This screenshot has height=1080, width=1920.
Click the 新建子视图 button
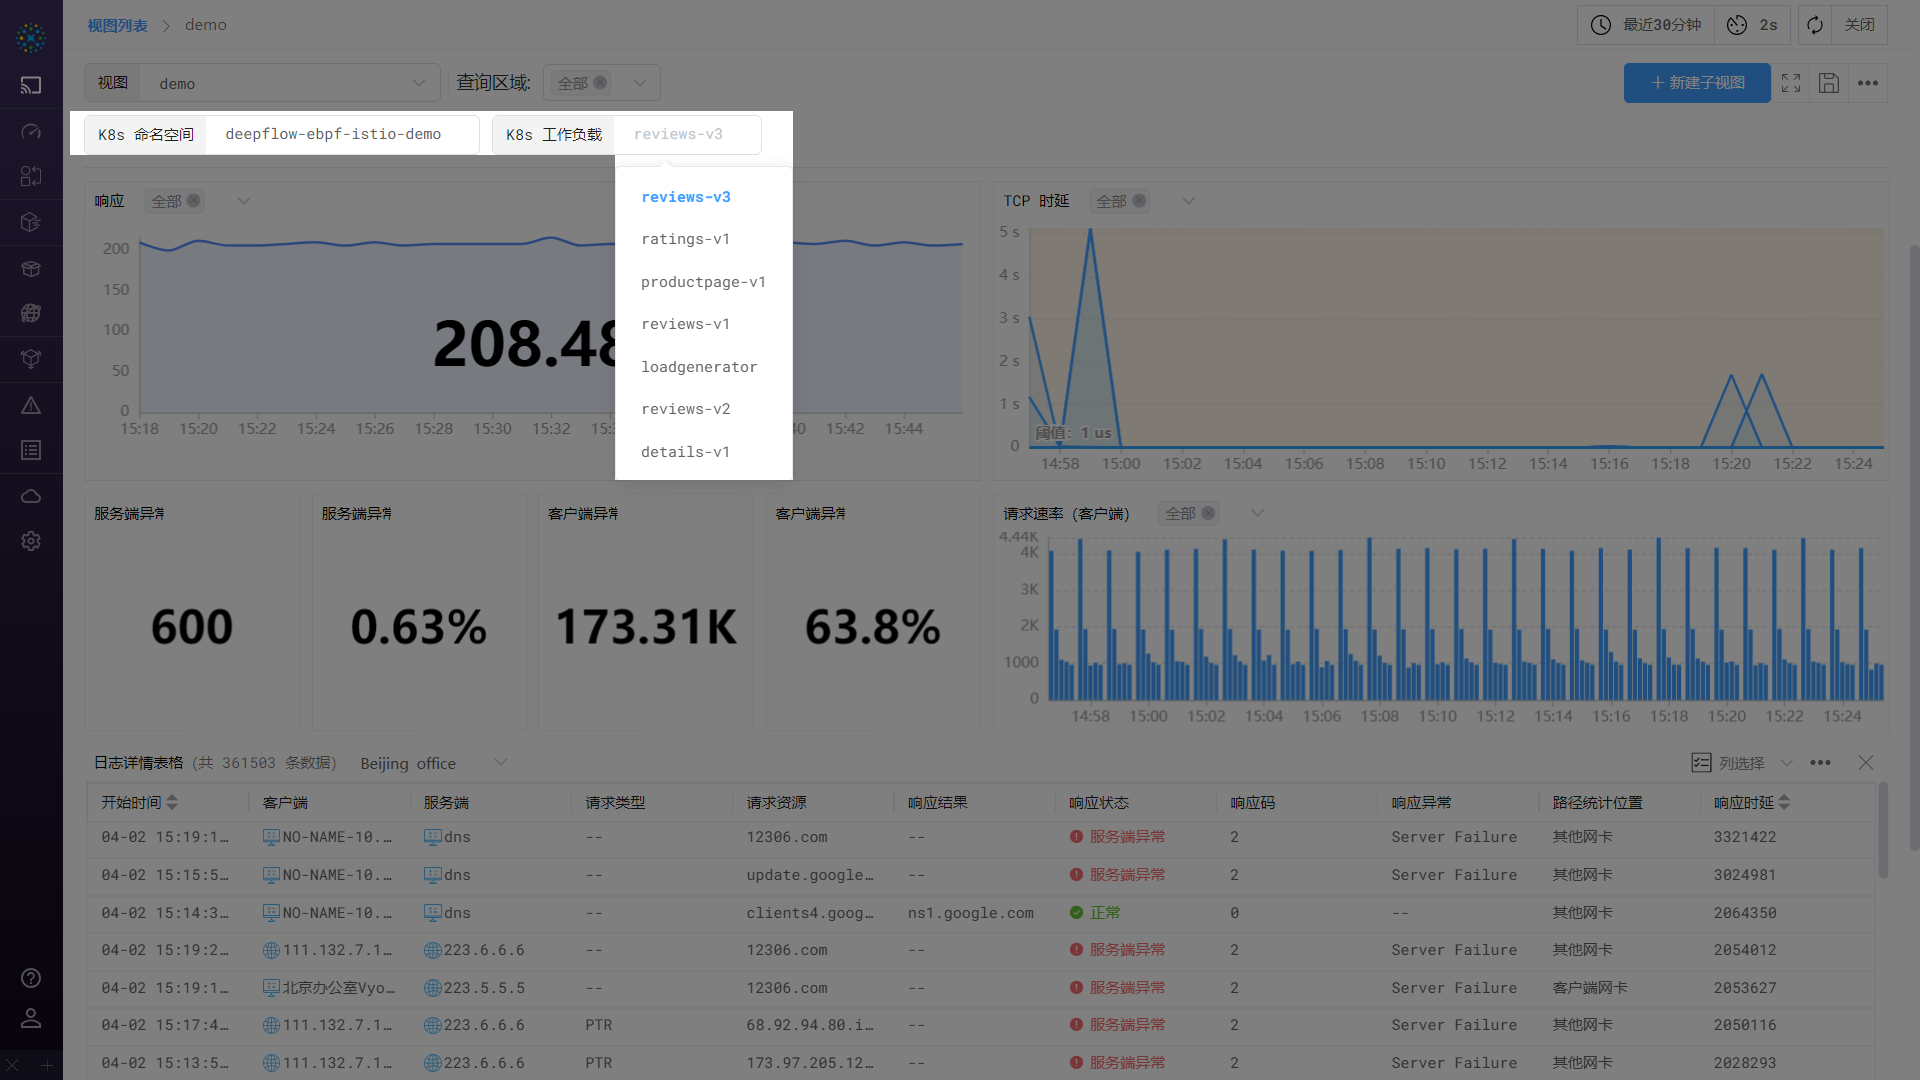1697,83
